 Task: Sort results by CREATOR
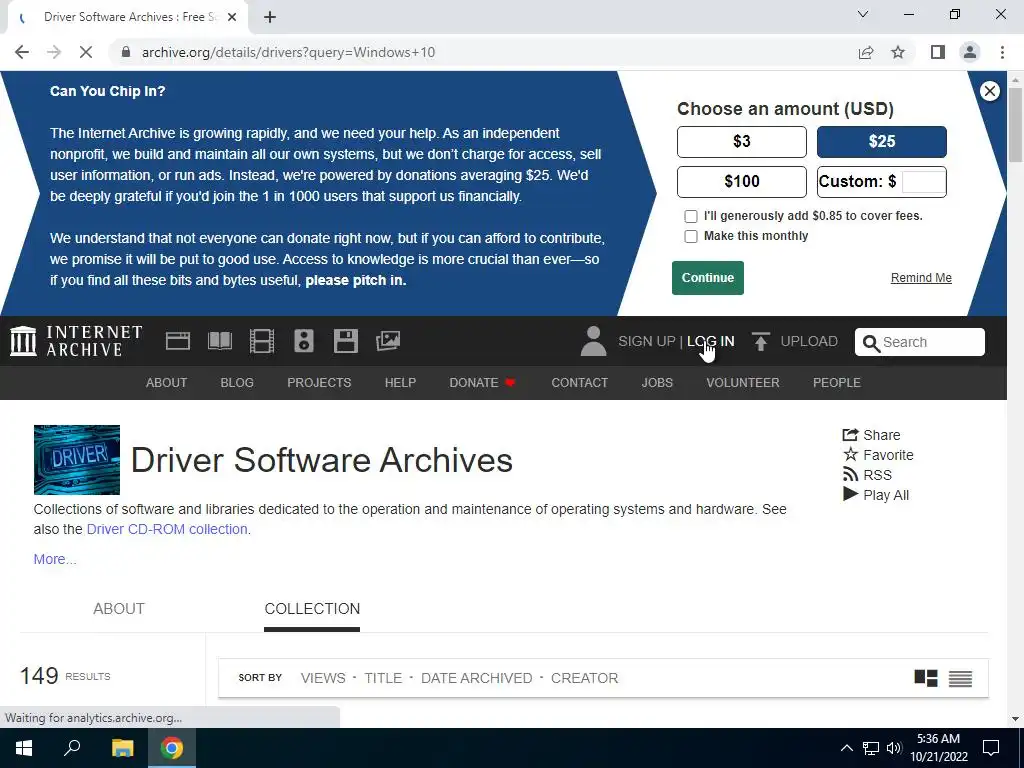click(x=584, y=679)
